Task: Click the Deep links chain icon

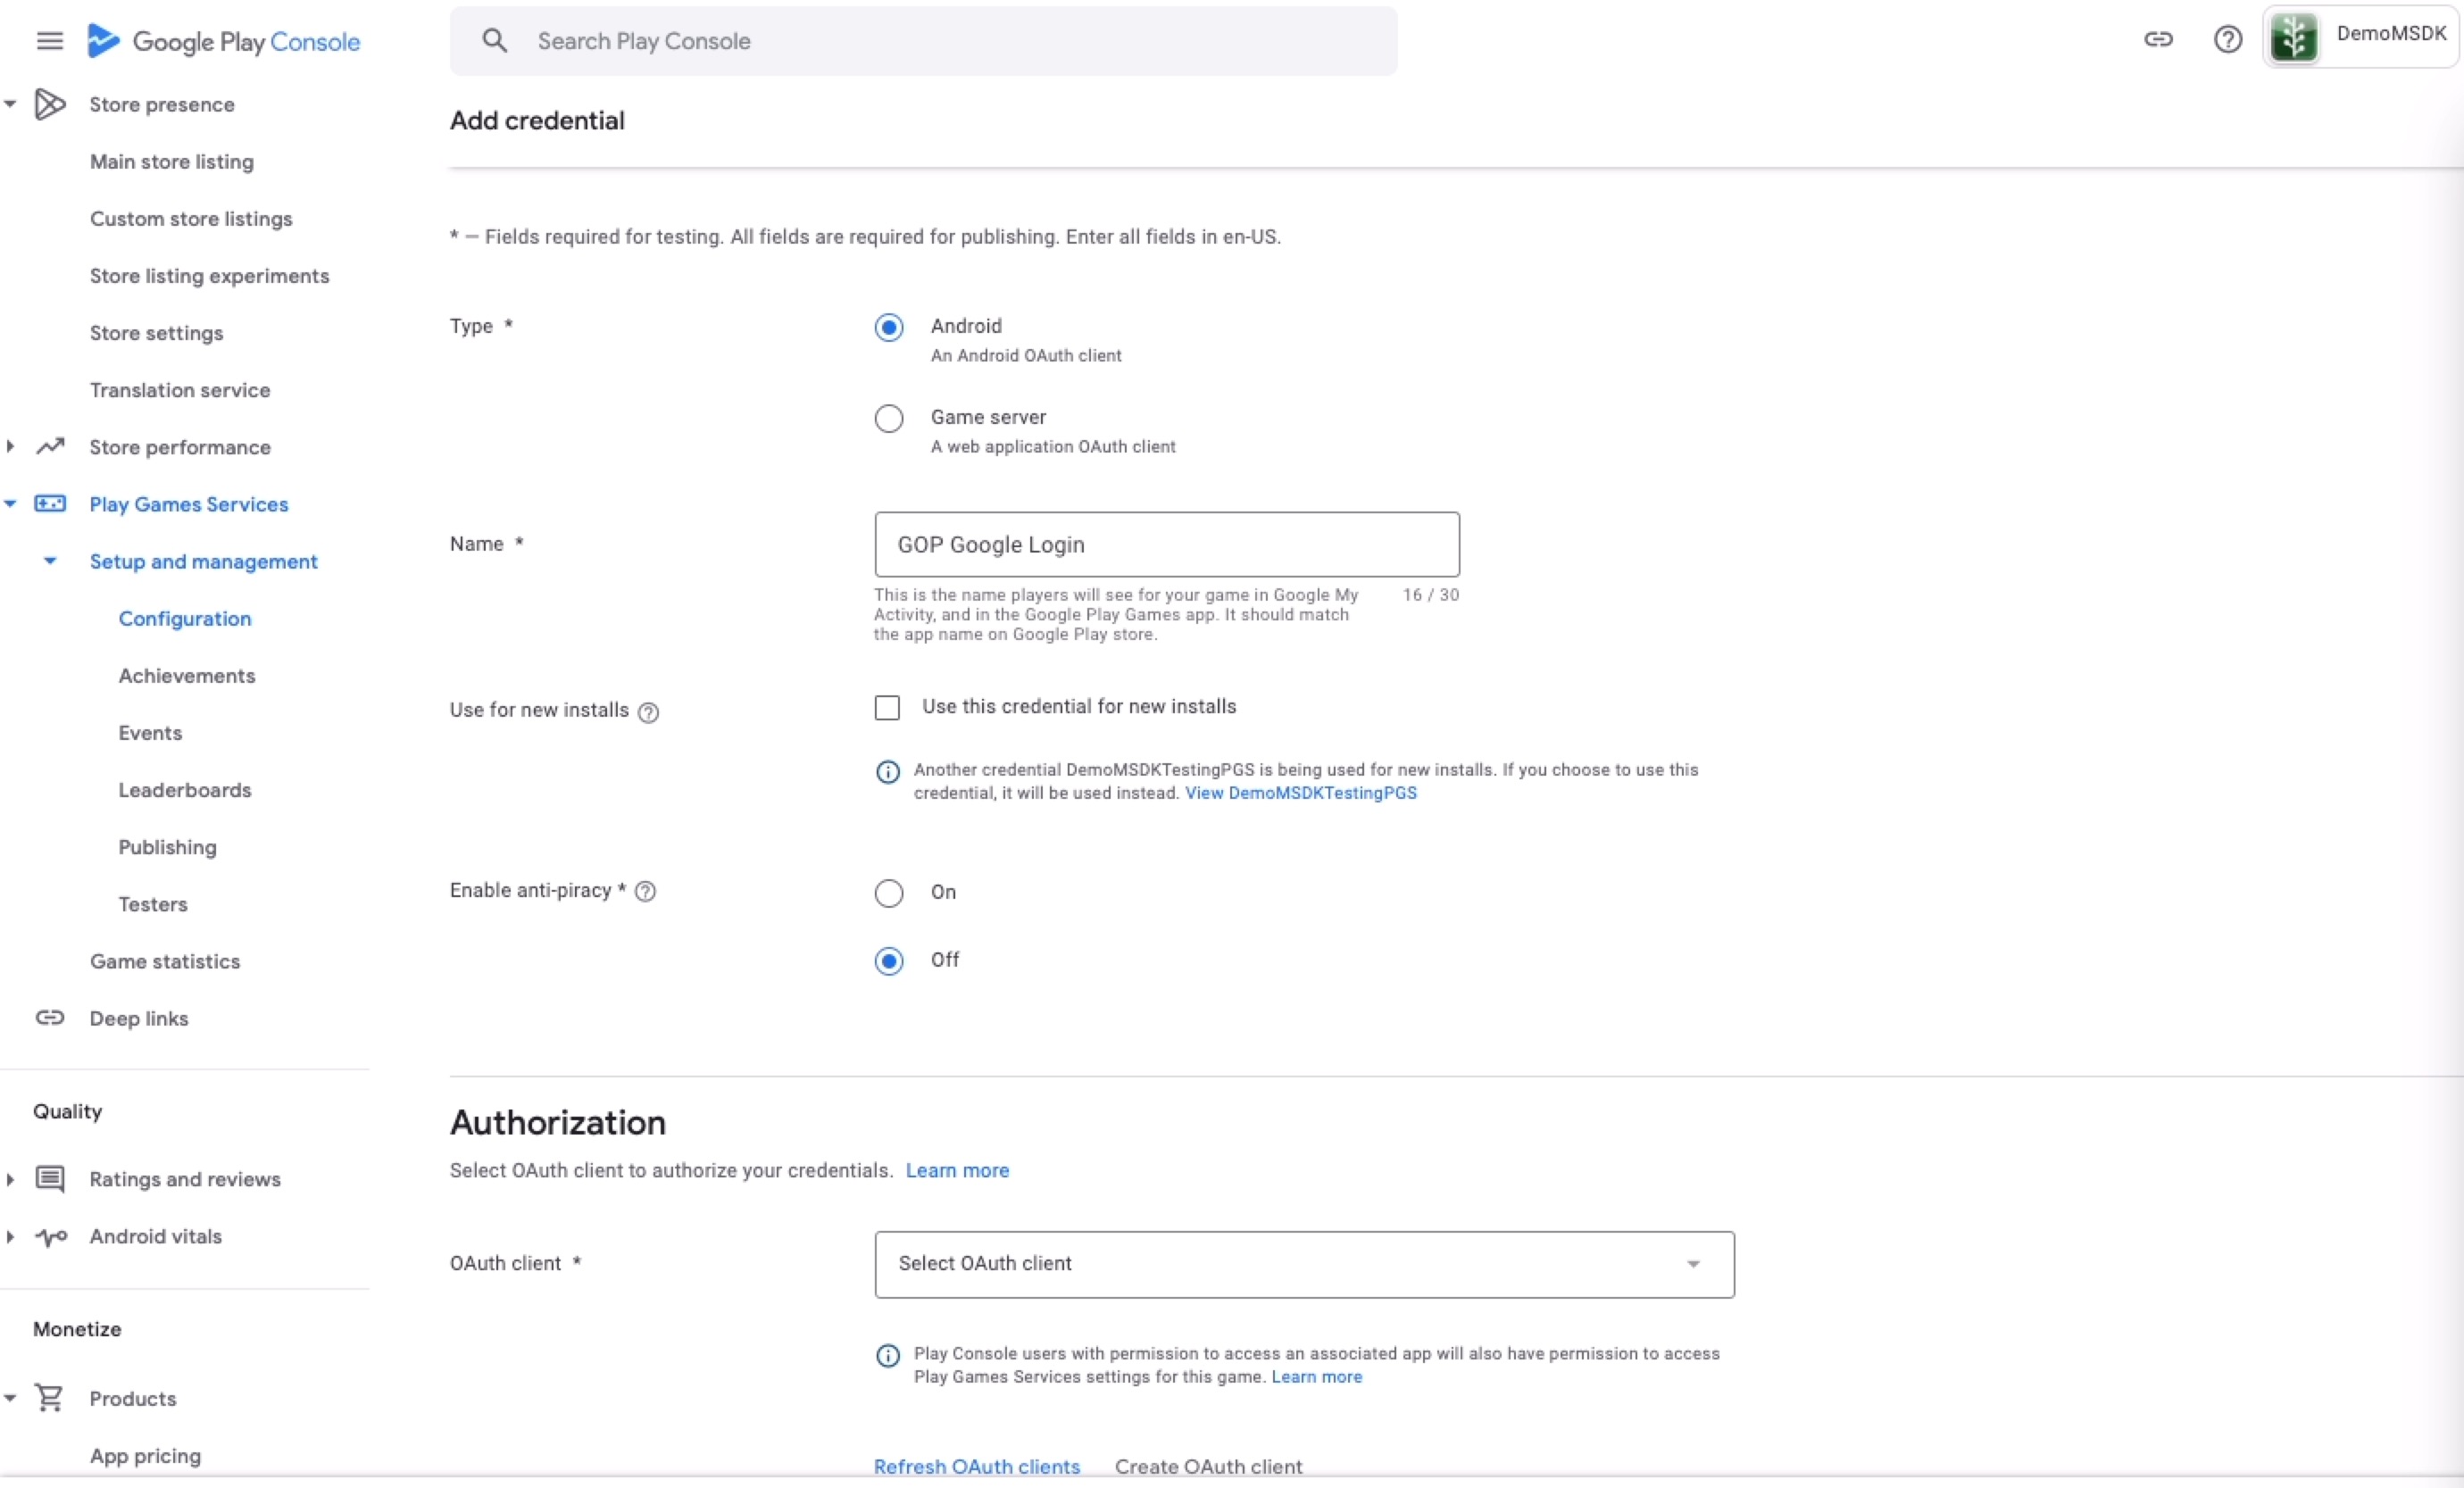Action: coord(50,1018)
